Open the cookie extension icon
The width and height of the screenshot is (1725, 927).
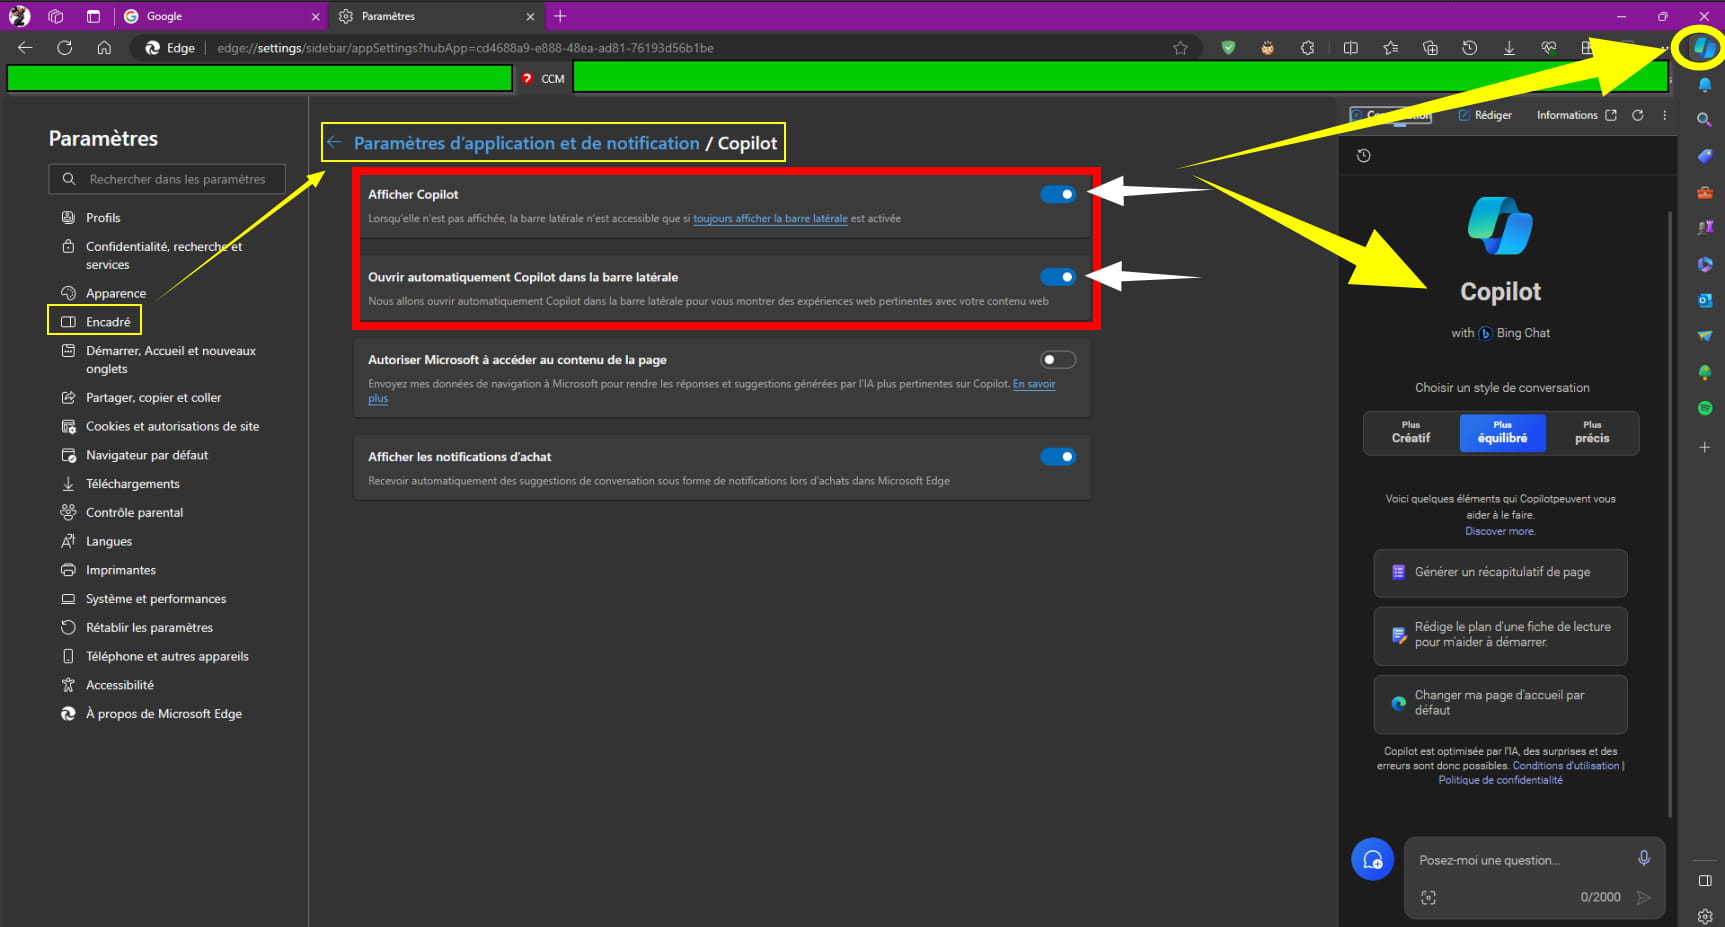click(1267, 48)
